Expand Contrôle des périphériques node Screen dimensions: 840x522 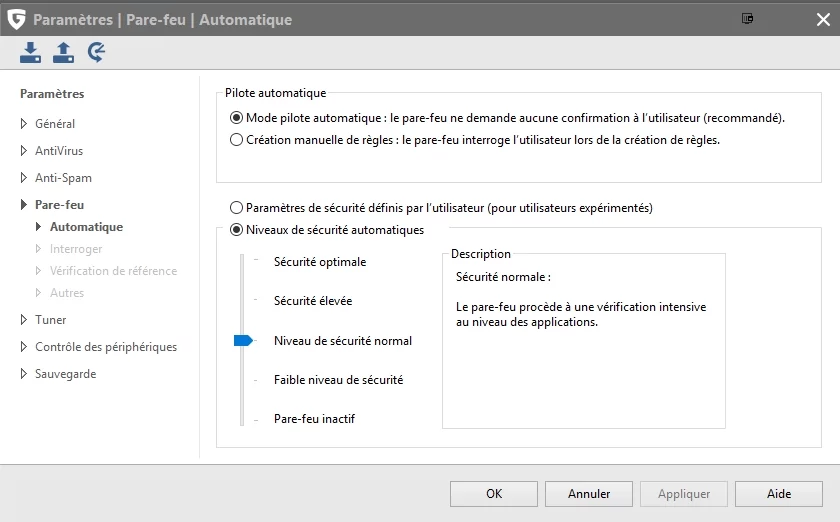(24, 347)
